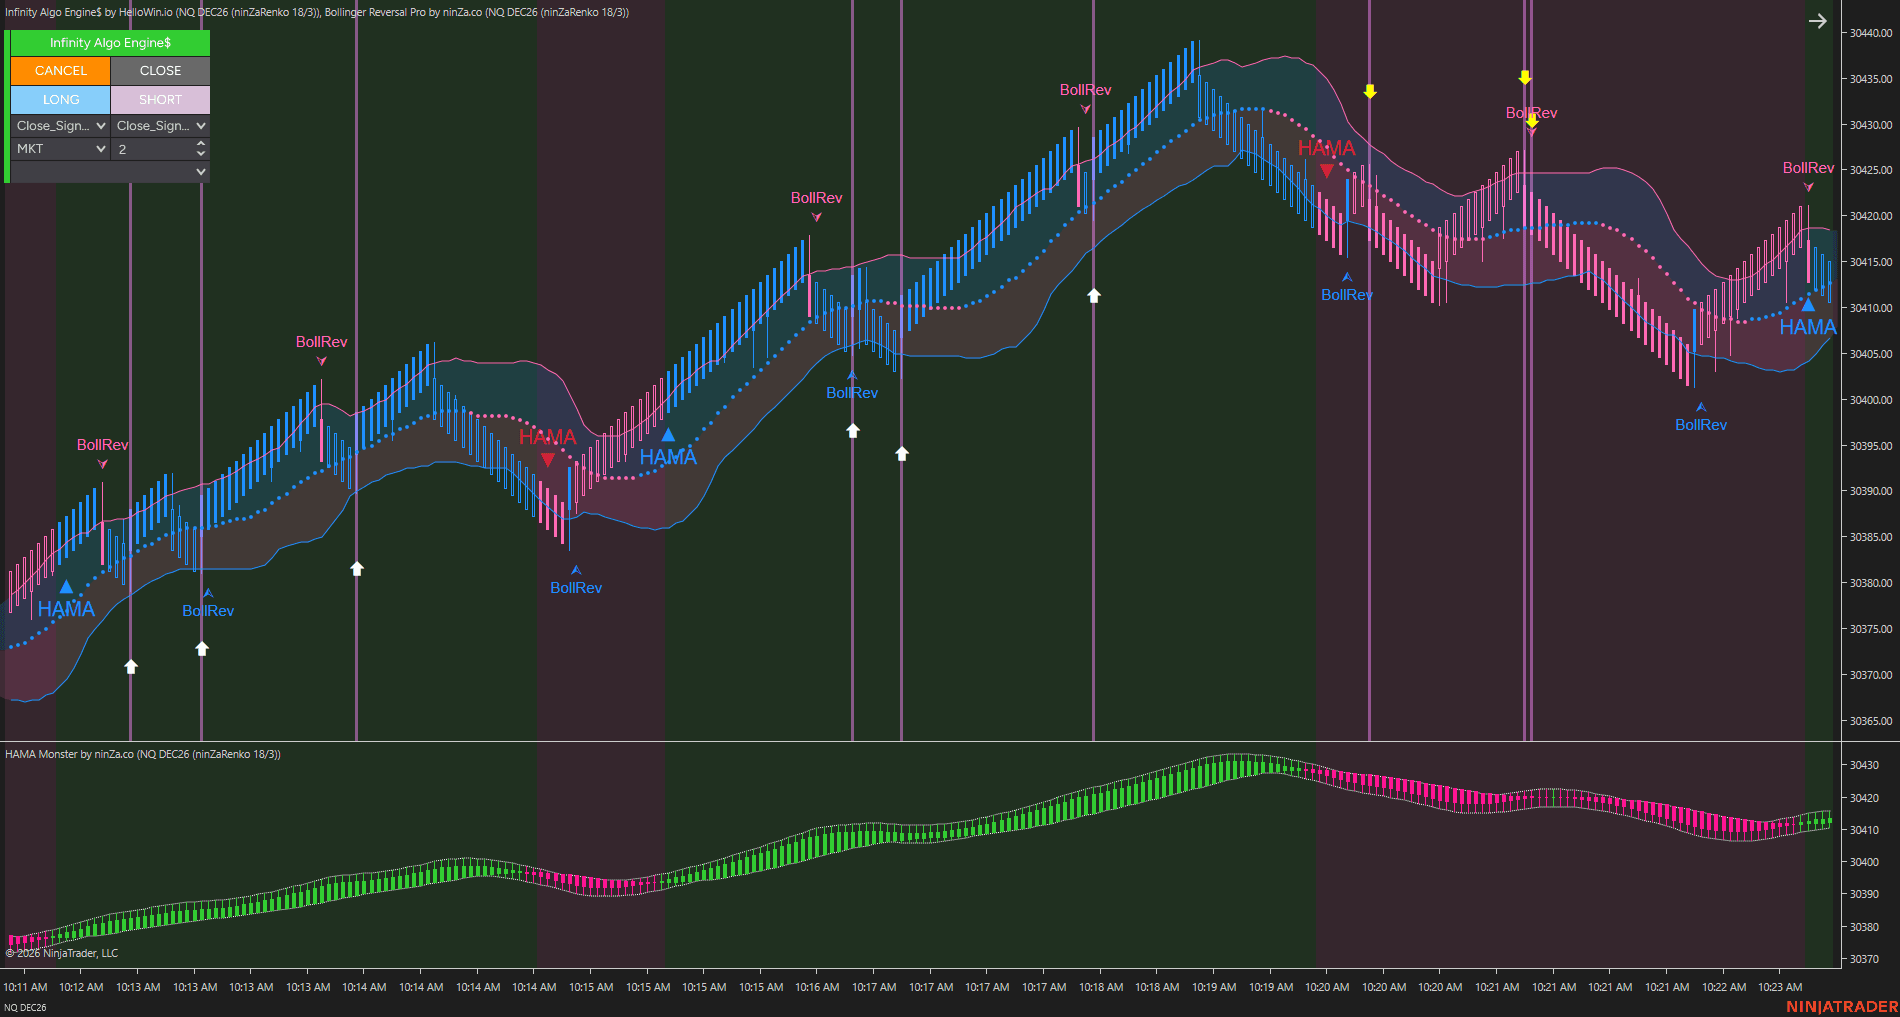Click the HAMA Monster by ninZa.co panel label
The image size is (1900, 1017).
pos(142,754)
